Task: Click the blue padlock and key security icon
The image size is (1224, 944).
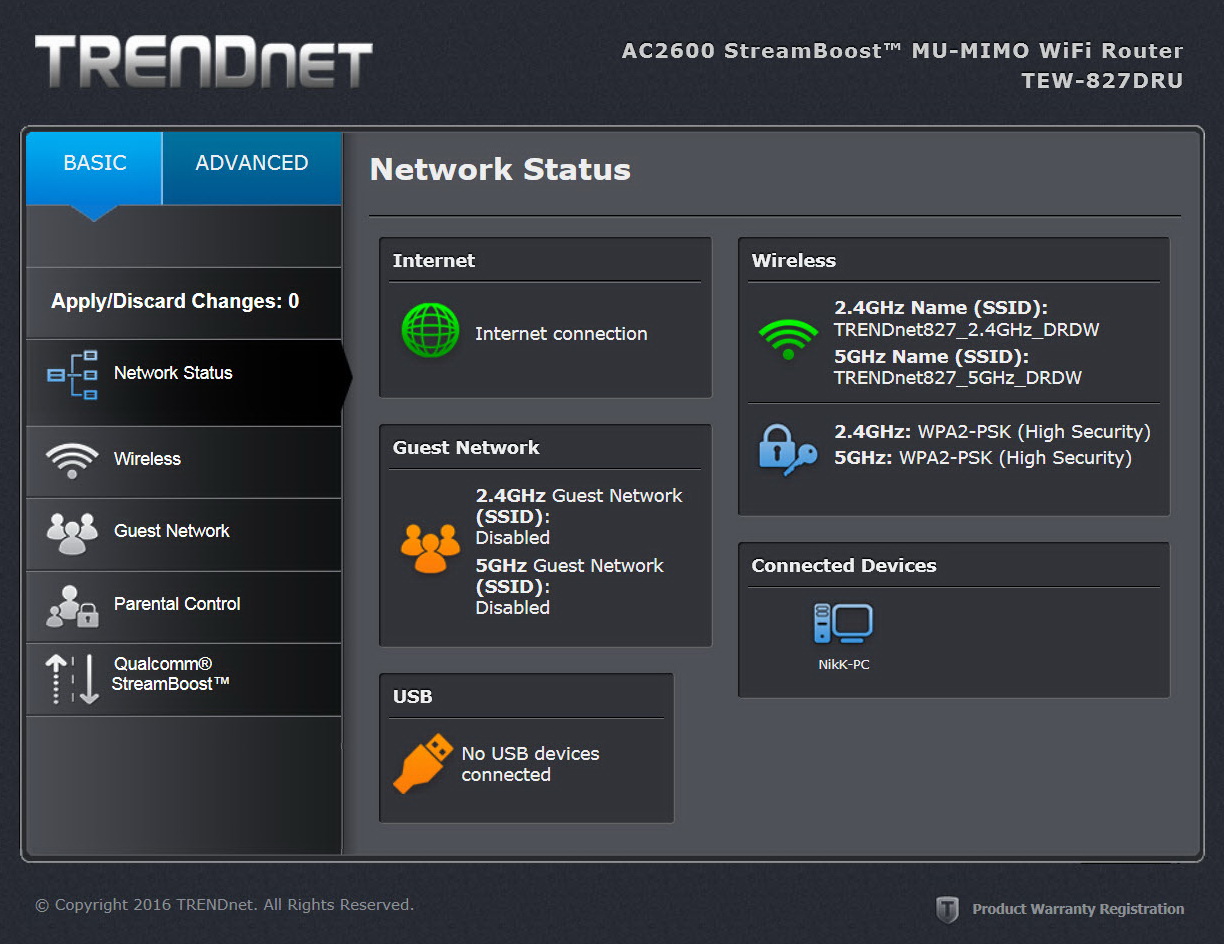Action: tap(787, 449)
